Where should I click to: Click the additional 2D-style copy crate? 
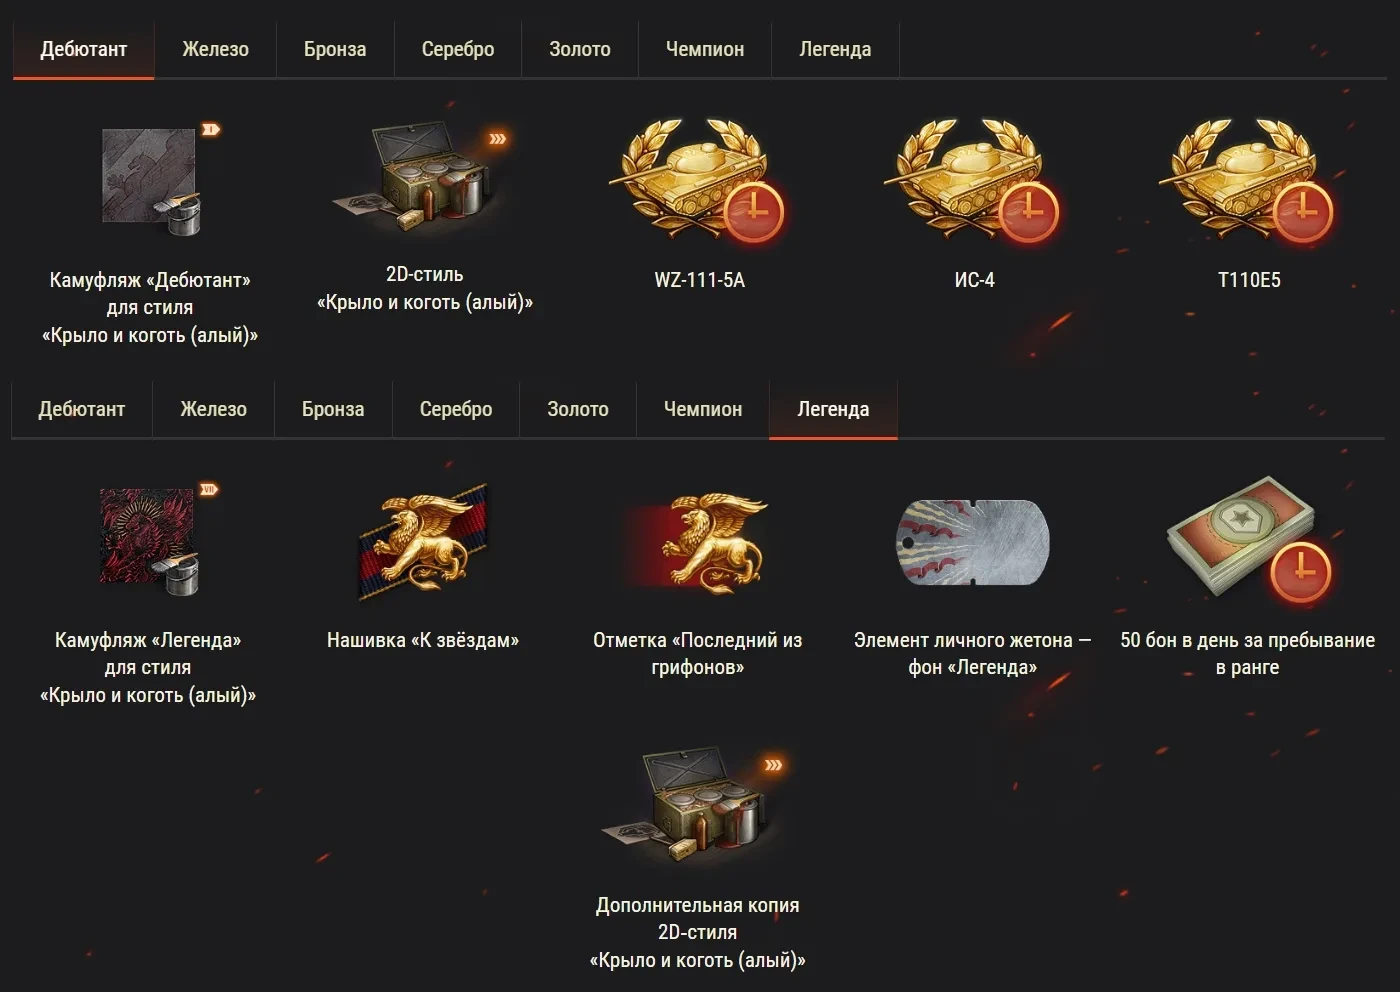click(698, 807)
